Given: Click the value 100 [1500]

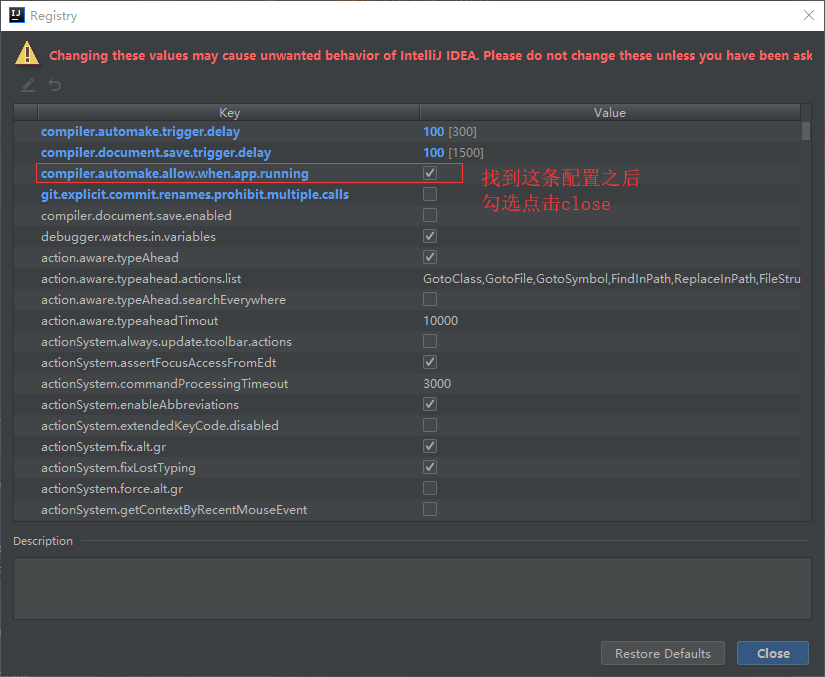Looking at the screenshot, I should [453, 153].
